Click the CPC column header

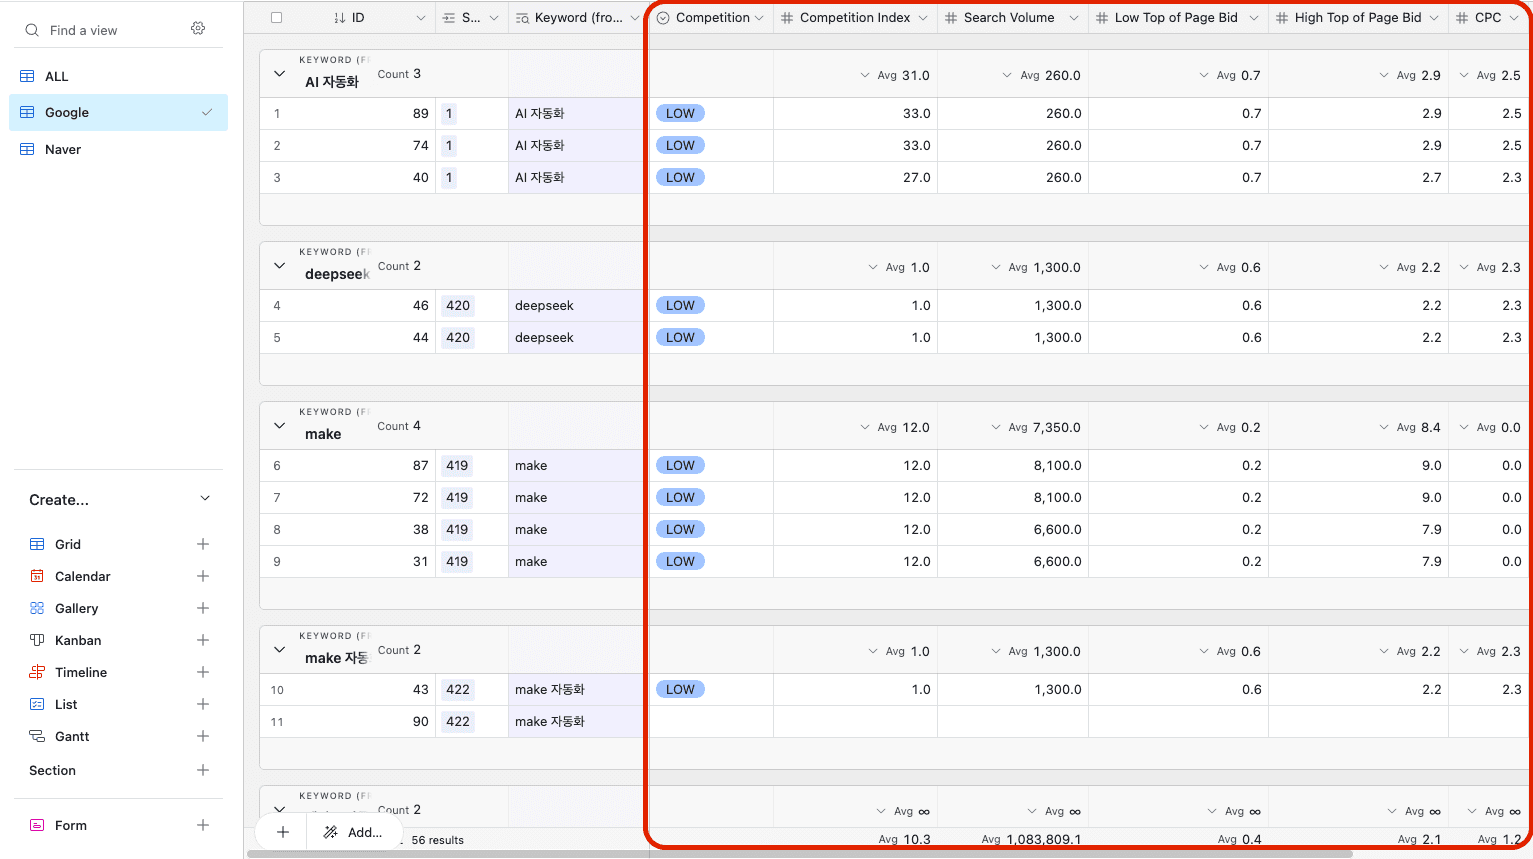point(1489,18)
